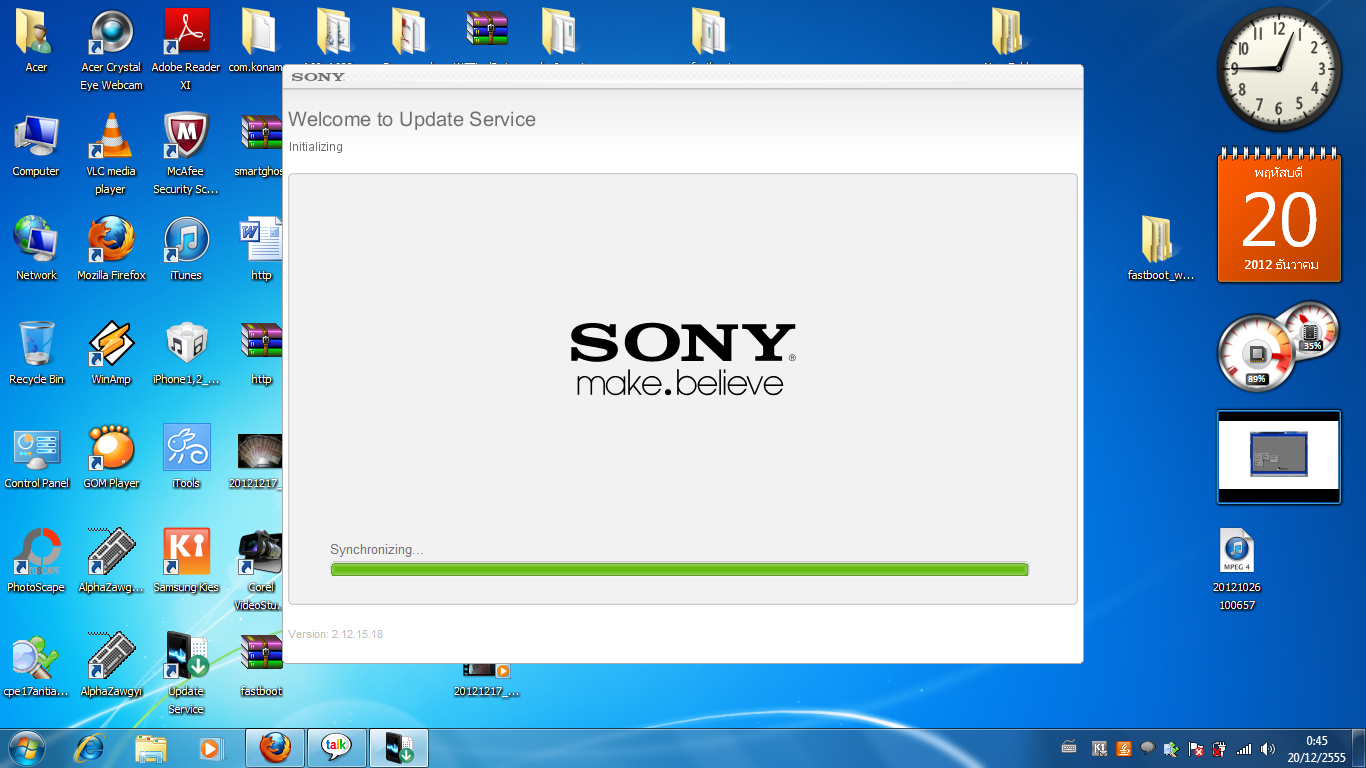Launch iTools desktop icon
This screenshot has width=1366, height=768.
(186, 456)
